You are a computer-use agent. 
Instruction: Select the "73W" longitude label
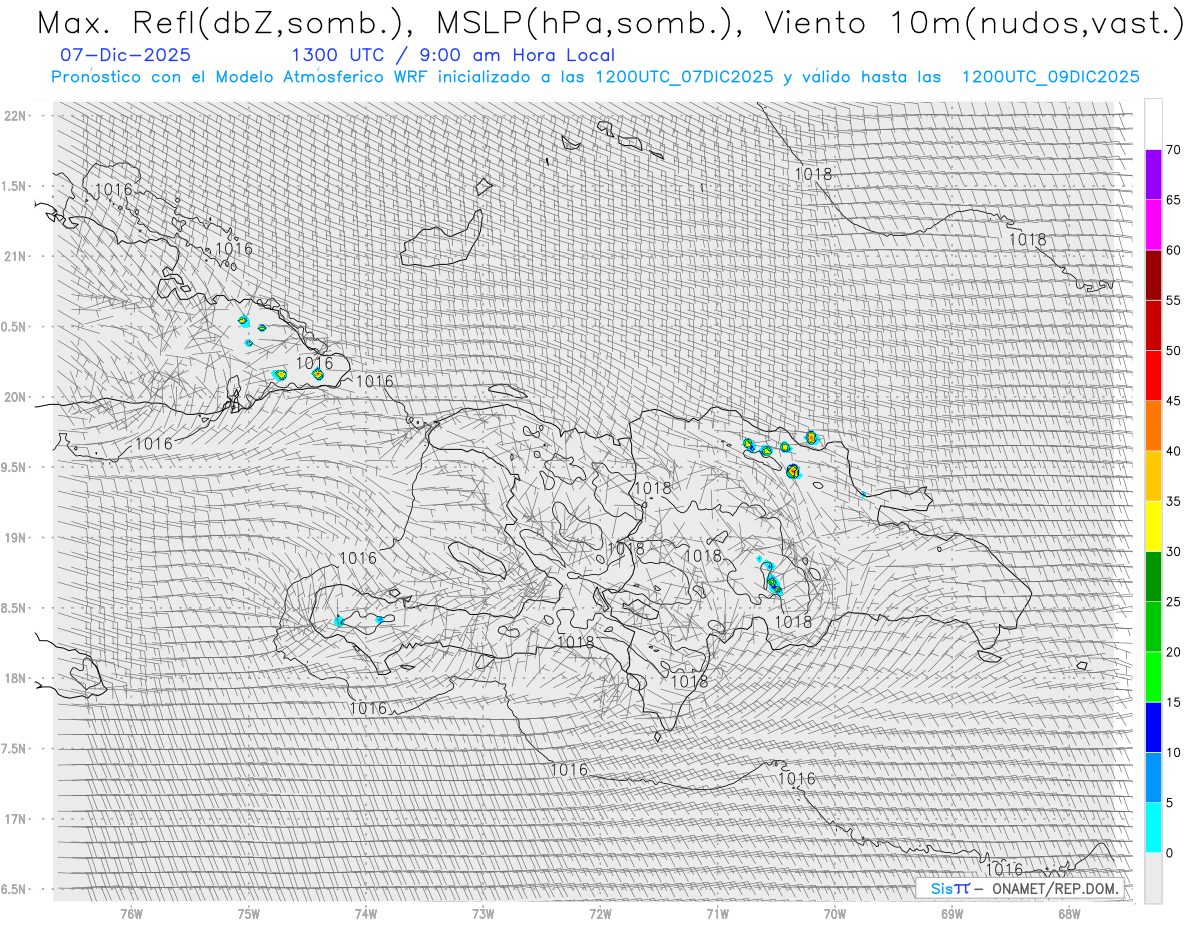coord(483,912)
